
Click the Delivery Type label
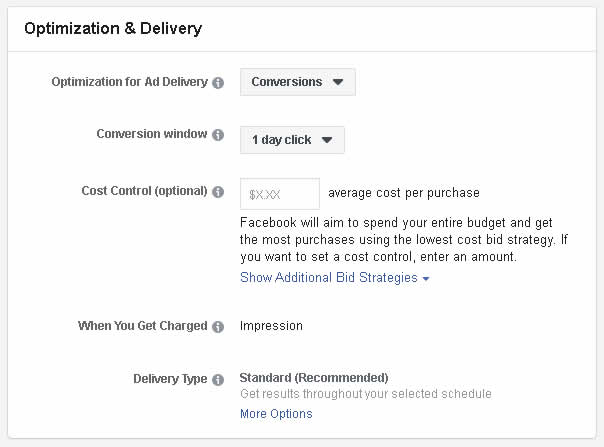click(170, 378)
